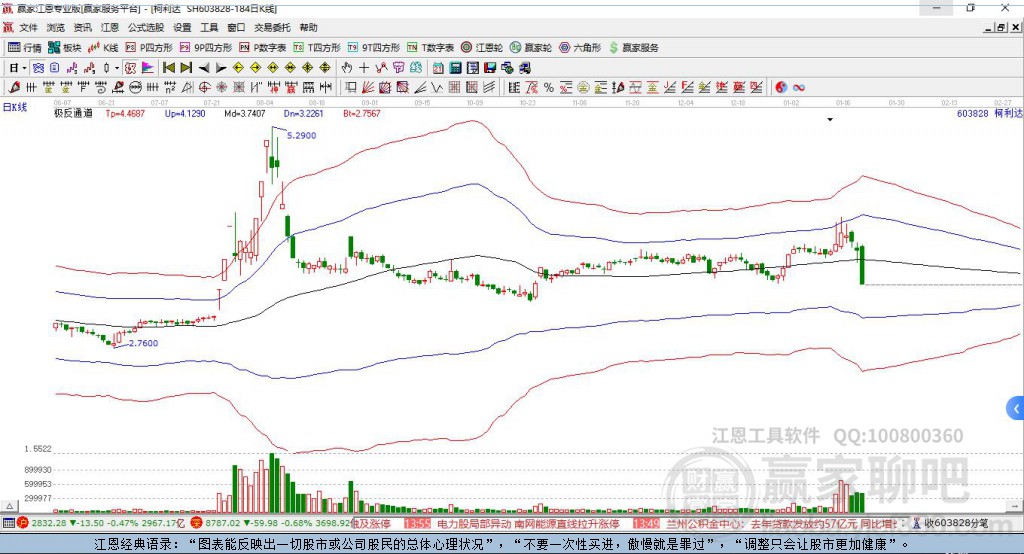Open the 浏览 menu
Image resolution: width=1024 pixels, height=554 pixels.
point(56,27)
